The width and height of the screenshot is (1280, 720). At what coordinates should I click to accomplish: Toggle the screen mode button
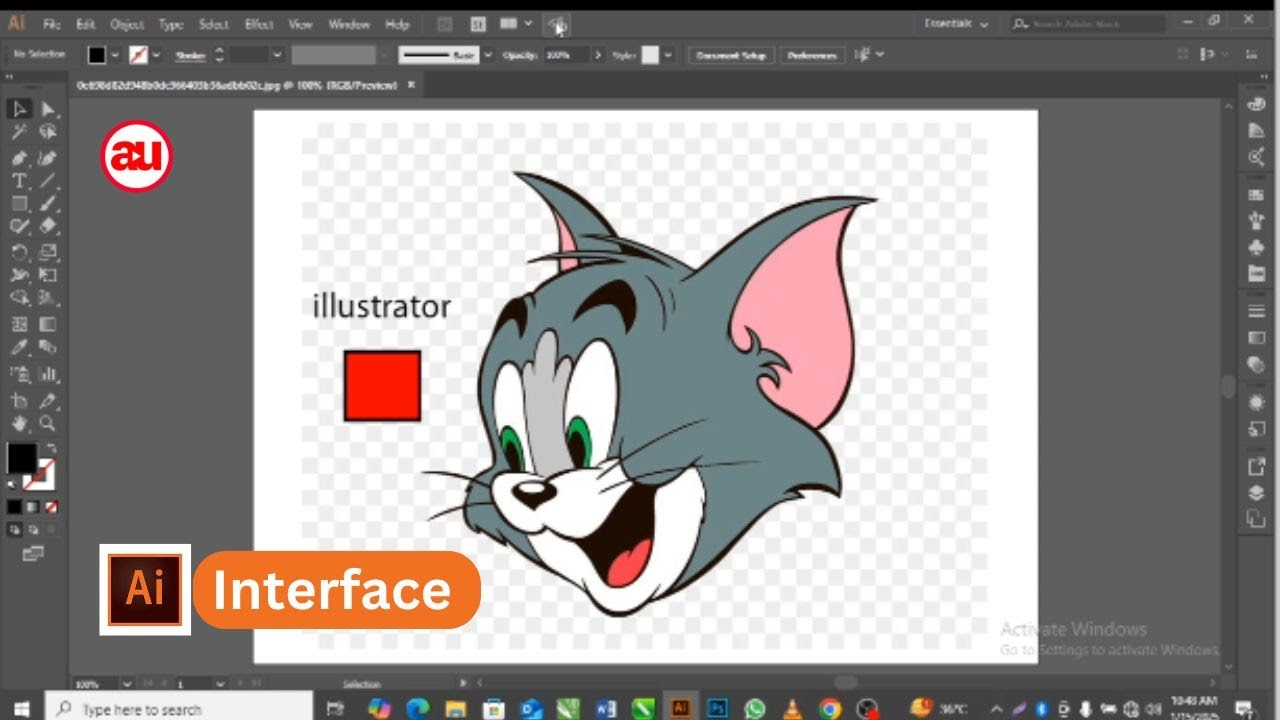pos(33,553)
